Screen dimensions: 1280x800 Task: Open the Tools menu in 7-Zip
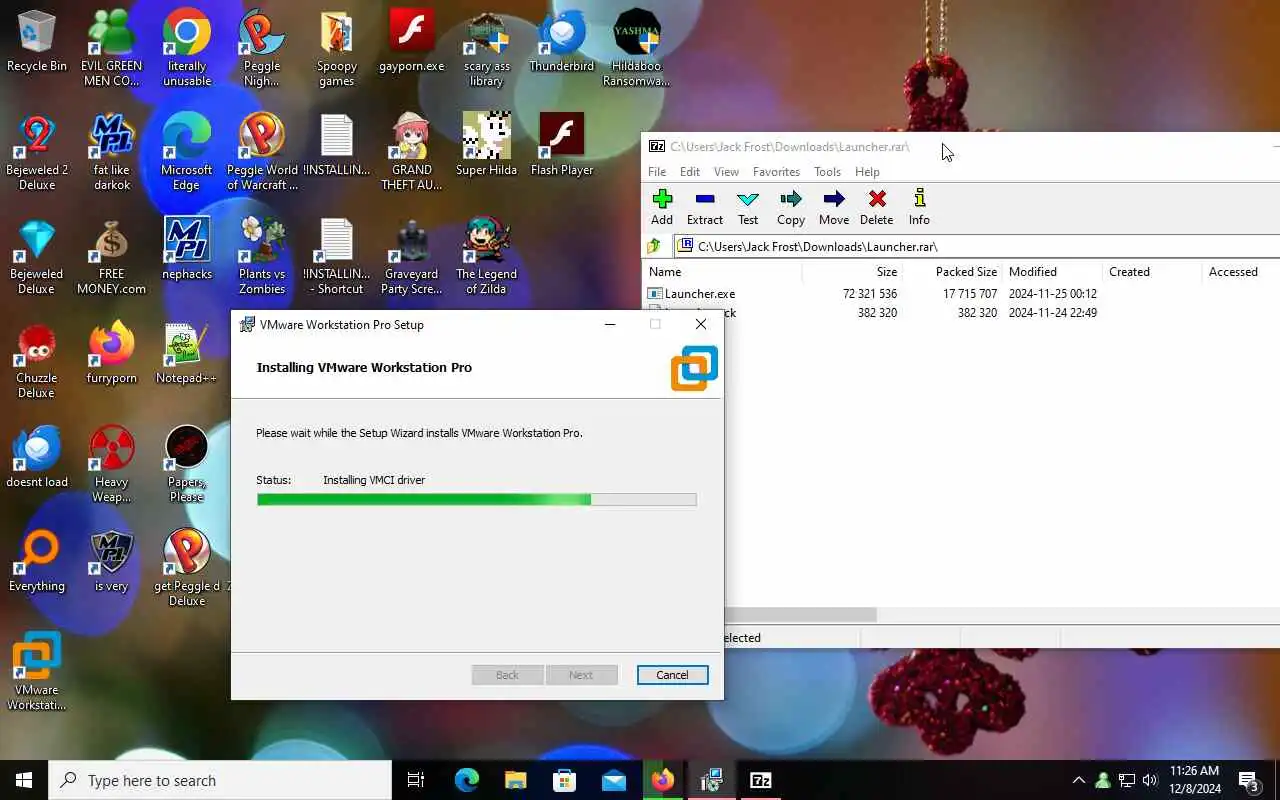click(x=827, y=172)
